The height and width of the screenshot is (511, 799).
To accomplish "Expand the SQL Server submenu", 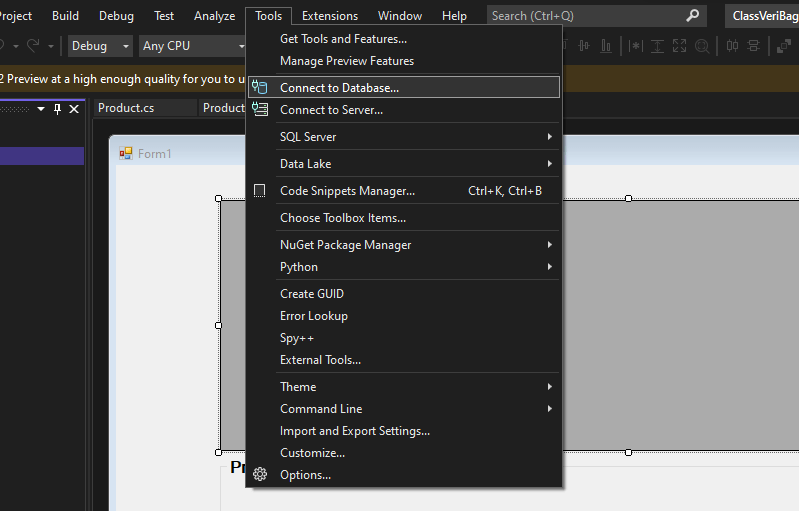I will coord(549,137).
